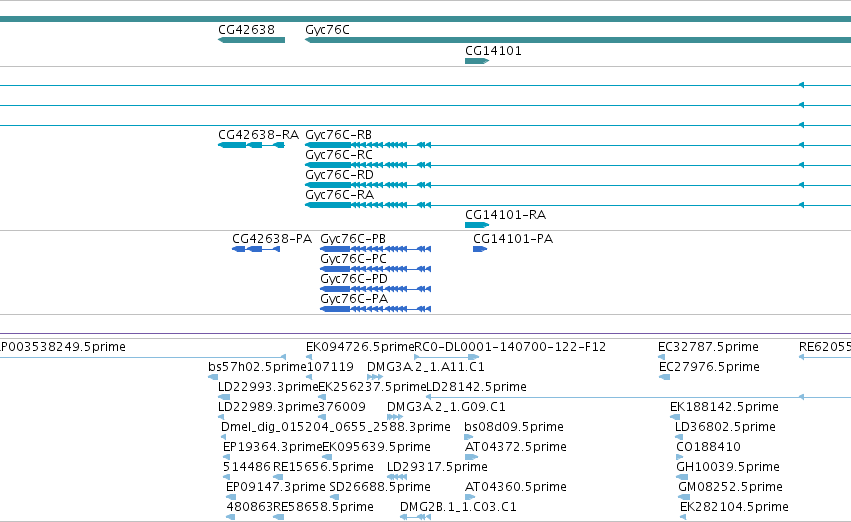Select protein Gyc76C-PB

click(x=376, y=249)
